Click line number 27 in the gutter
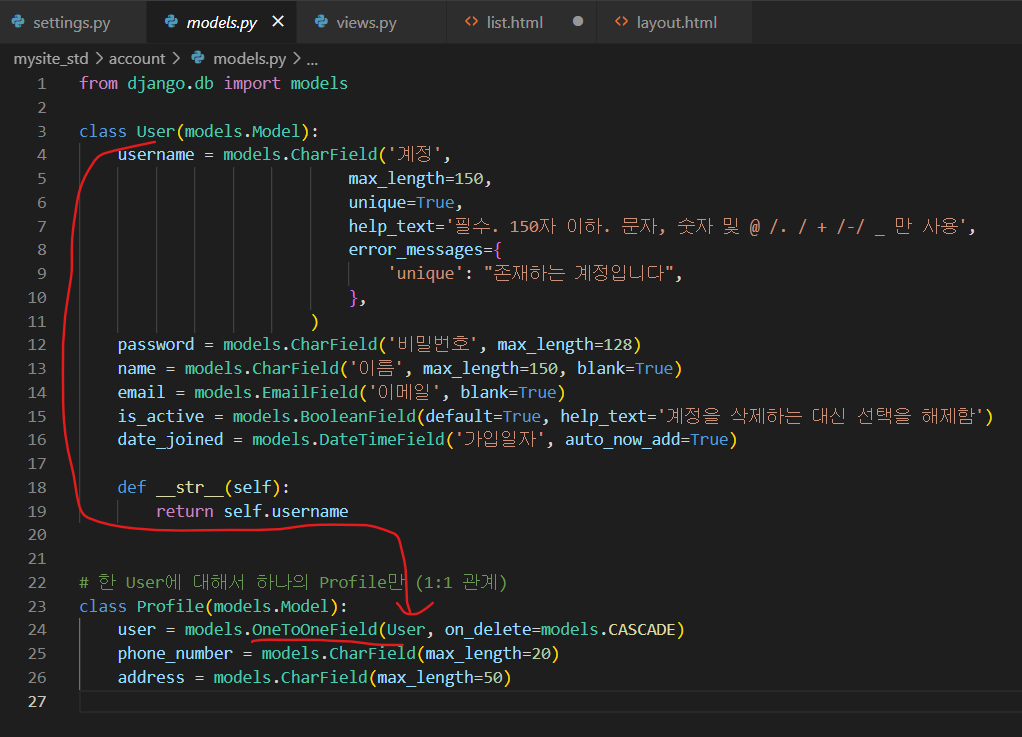 point(37,701)
